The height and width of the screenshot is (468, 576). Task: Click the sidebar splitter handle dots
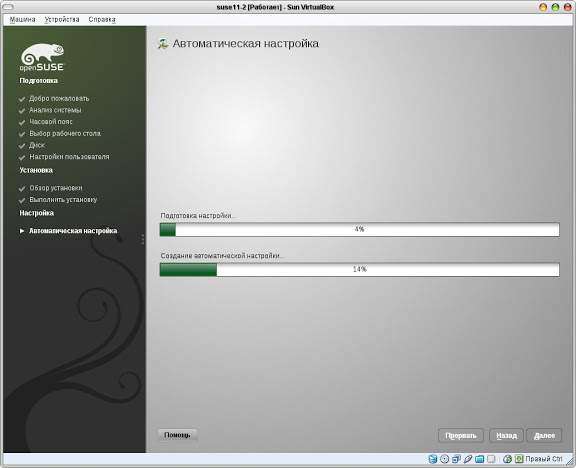click(142, 239)
